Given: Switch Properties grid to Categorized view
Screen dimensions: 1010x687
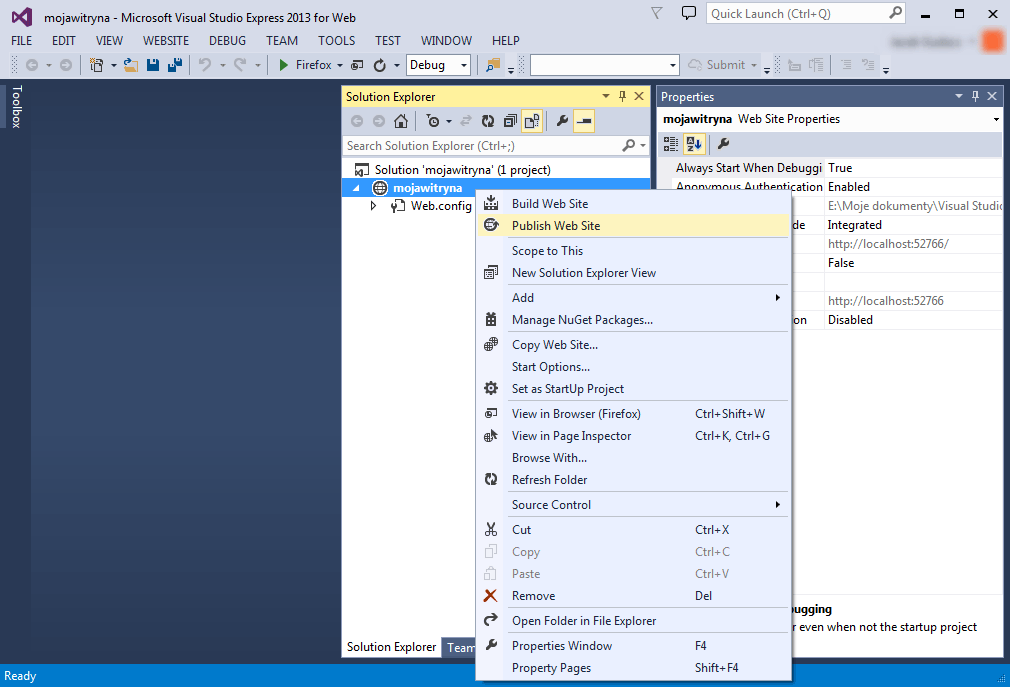Looking at the screenshot, I should click(x=671, y=144).
